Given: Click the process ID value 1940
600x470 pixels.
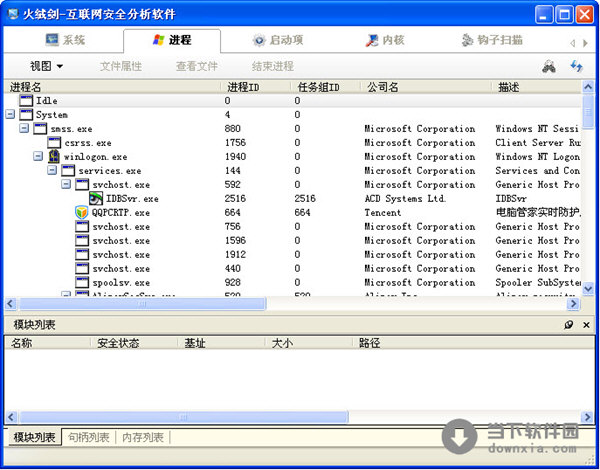Looking at the screenshot, I should (x=235, y=157).
